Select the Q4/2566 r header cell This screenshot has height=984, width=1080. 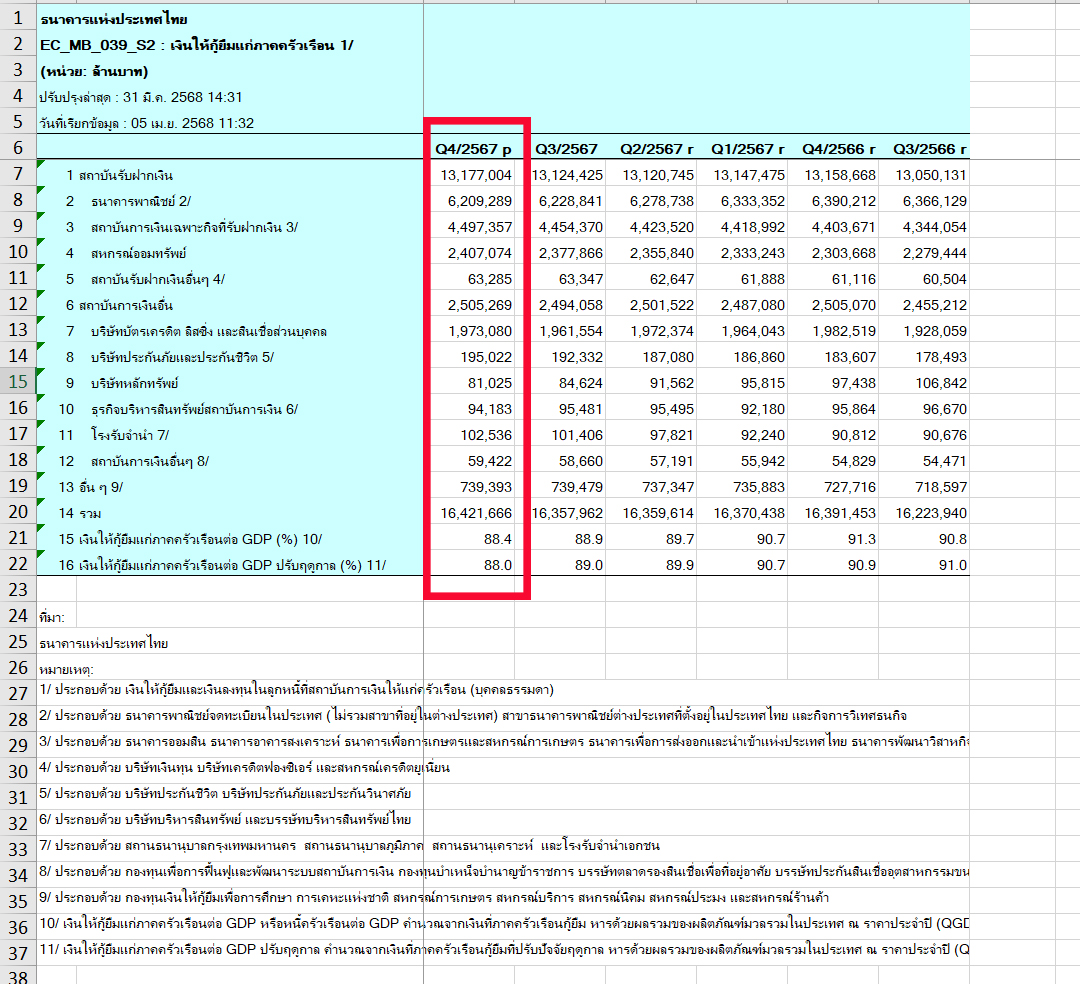(838, 149)
